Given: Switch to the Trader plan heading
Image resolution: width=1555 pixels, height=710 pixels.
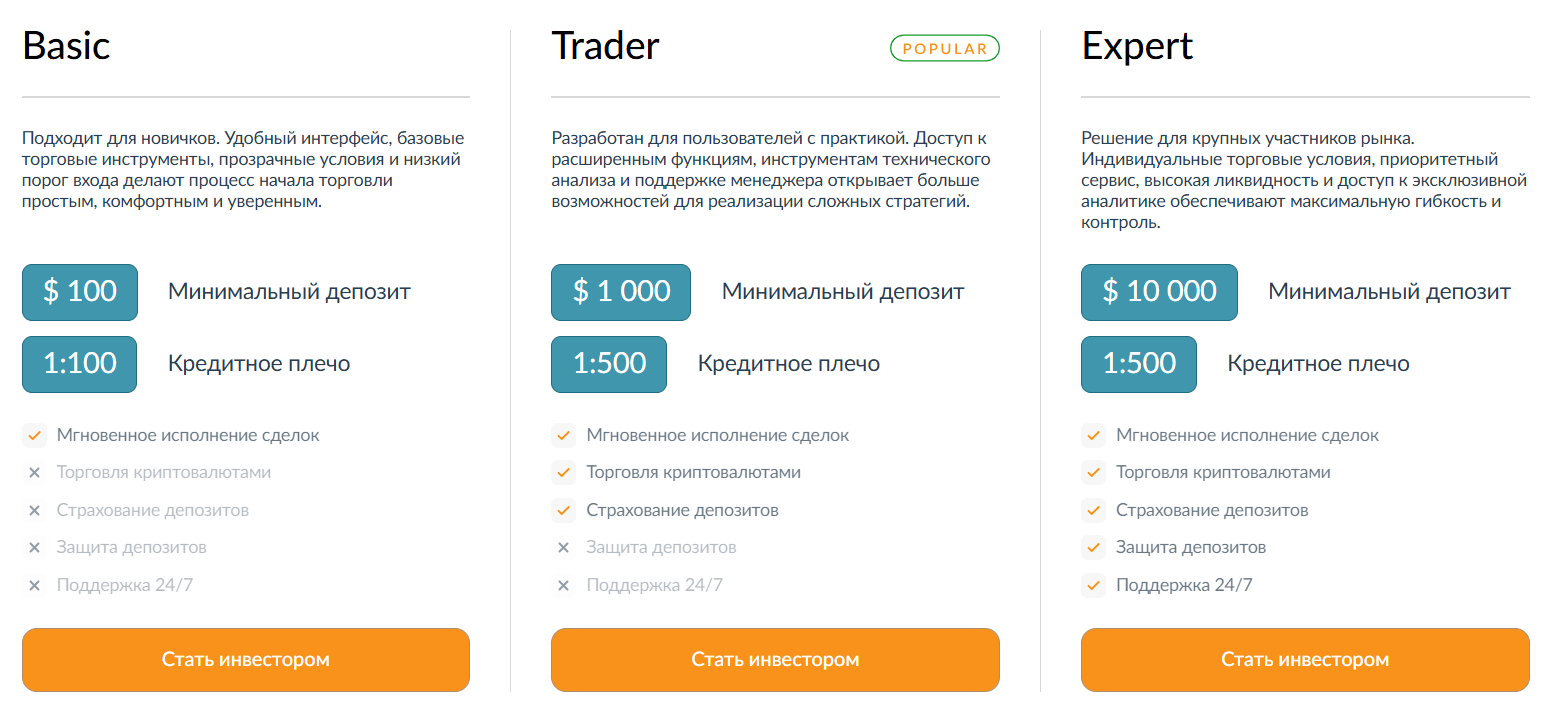Looking at the screenshot, I should tap(605, 46).
